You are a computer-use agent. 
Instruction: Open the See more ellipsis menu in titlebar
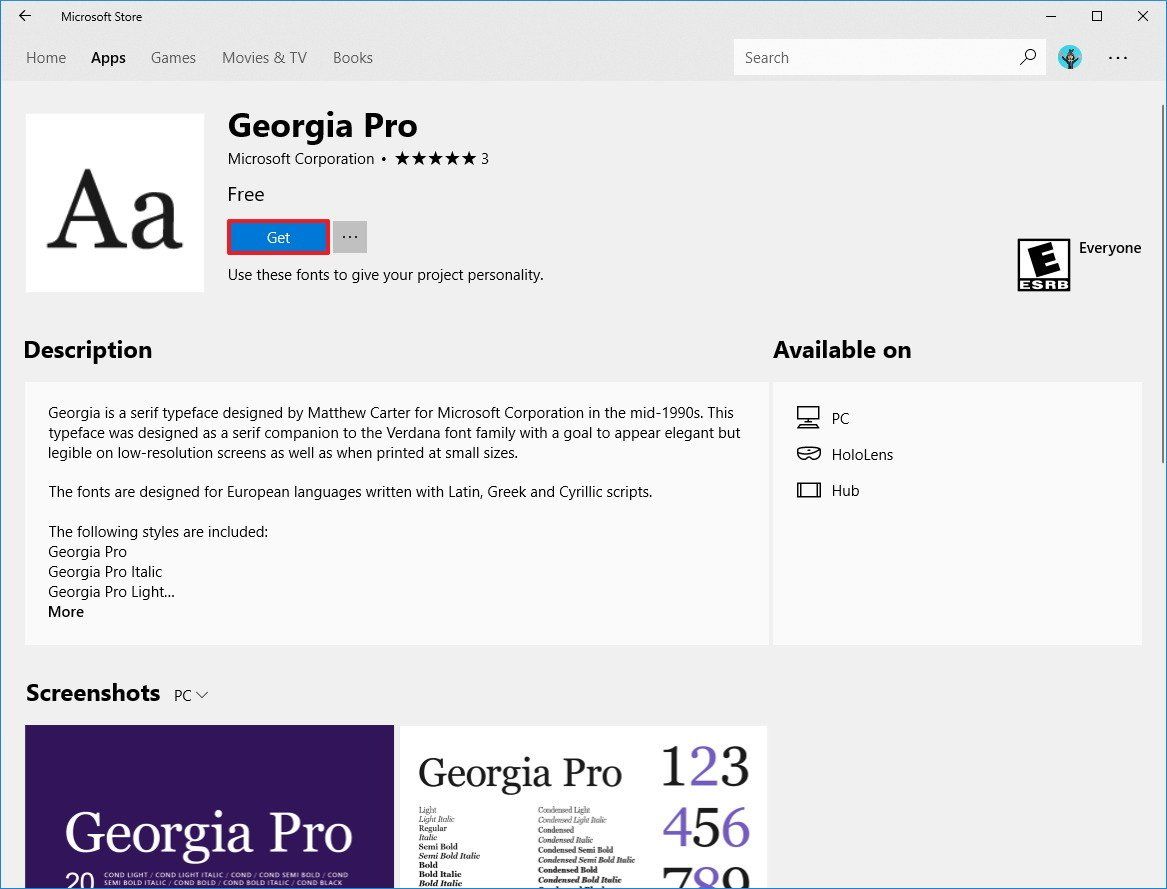pyautogui.click(x=1117, y=57)
